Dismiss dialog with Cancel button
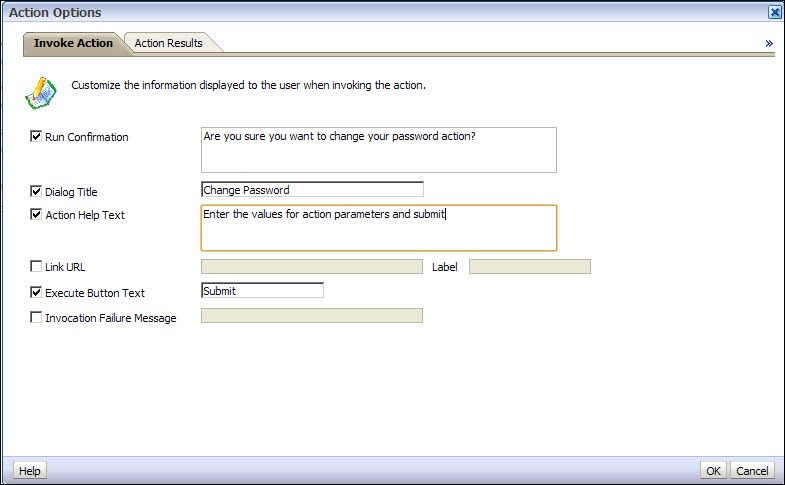Image resolution: width=785 pixels, height=485 pixels. (x=752, y=470)
